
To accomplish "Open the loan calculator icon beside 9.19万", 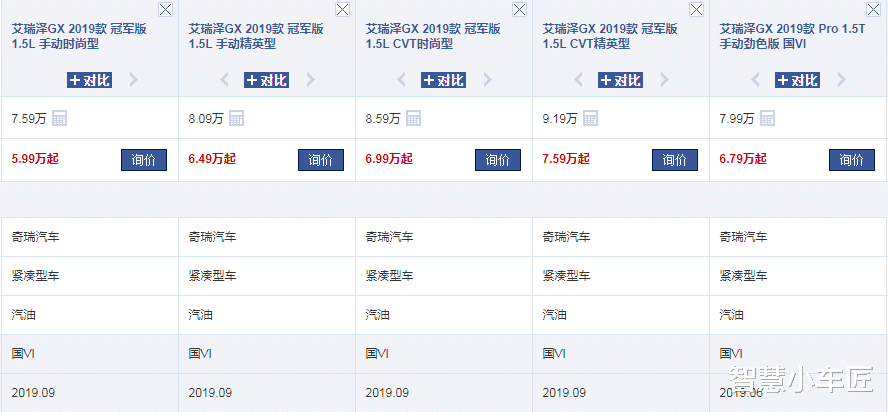I will click(591, 118).
